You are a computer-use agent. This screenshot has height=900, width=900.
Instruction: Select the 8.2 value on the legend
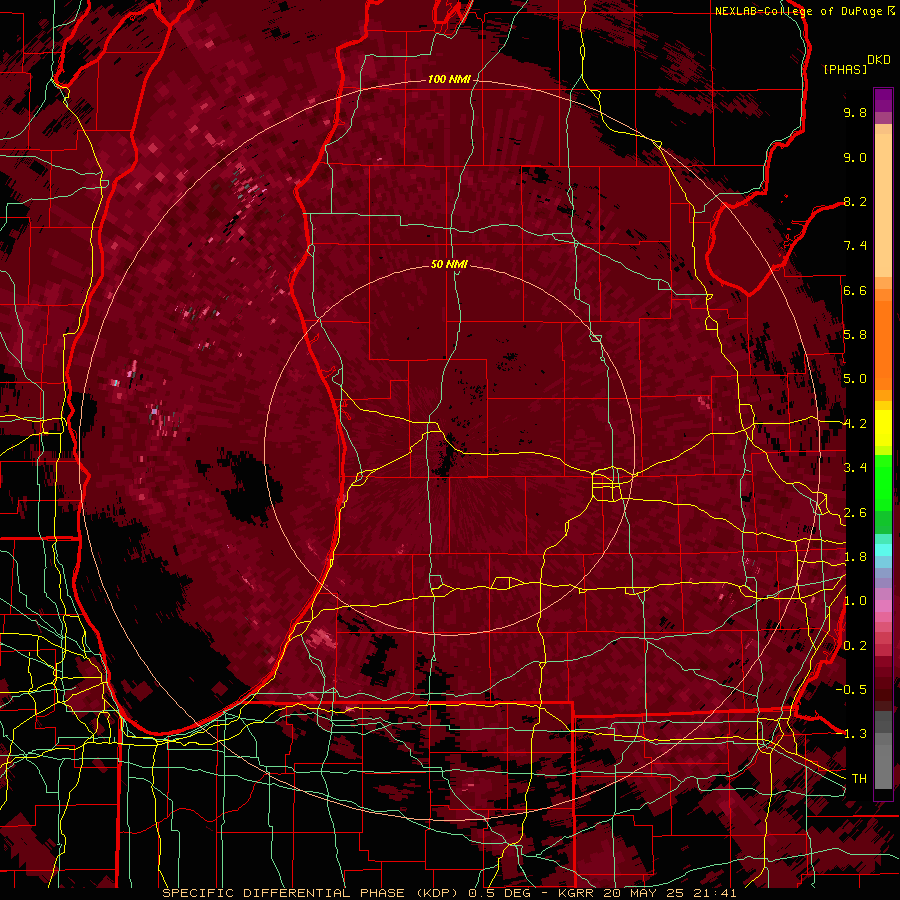(855, 201)
